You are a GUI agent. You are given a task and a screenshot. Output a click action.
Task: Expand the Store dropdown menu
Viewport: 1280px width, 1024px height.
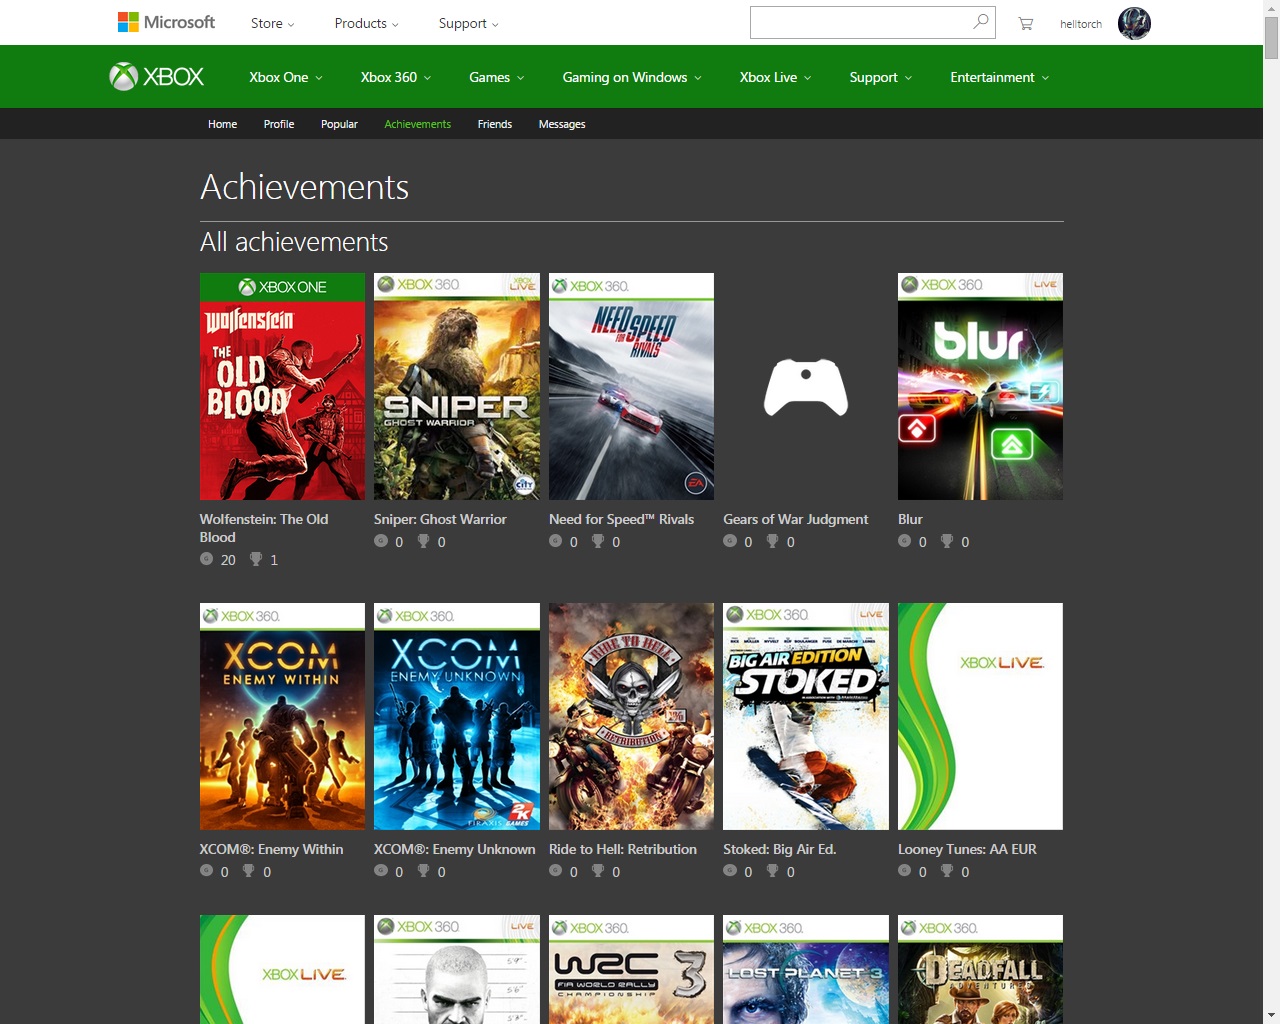[272, 23]
